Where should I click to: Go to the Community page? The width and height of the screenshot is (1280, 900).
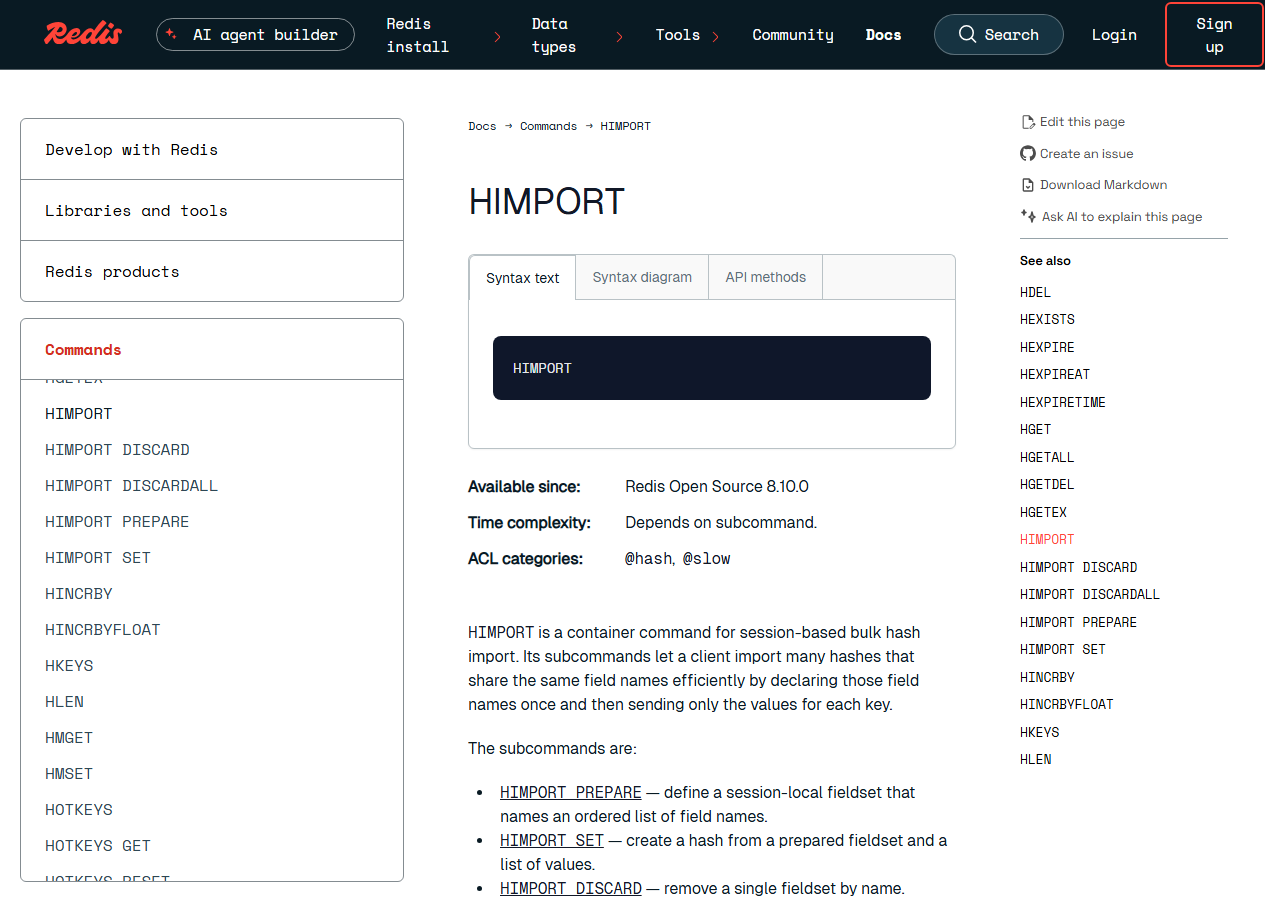pyautogui.click(x=793, y=35)
